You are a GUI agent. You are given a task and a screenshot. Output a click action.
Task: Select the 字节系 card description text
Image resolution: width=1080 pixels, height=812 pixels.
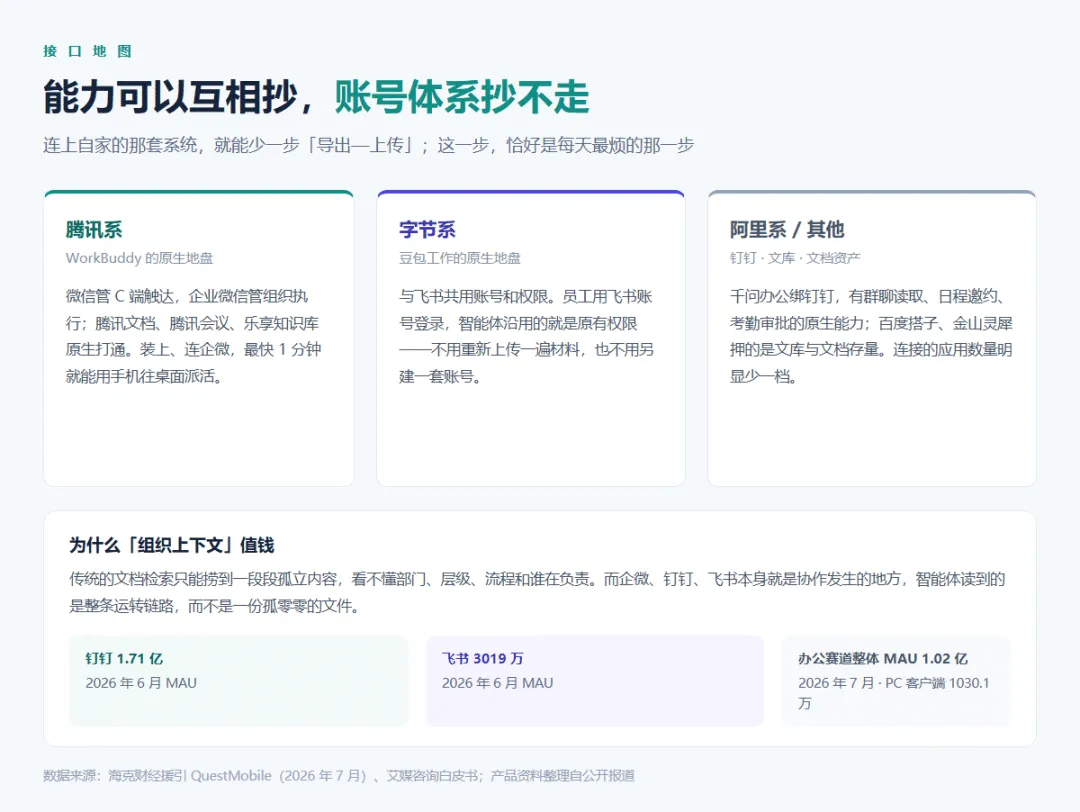click(526, 336)
